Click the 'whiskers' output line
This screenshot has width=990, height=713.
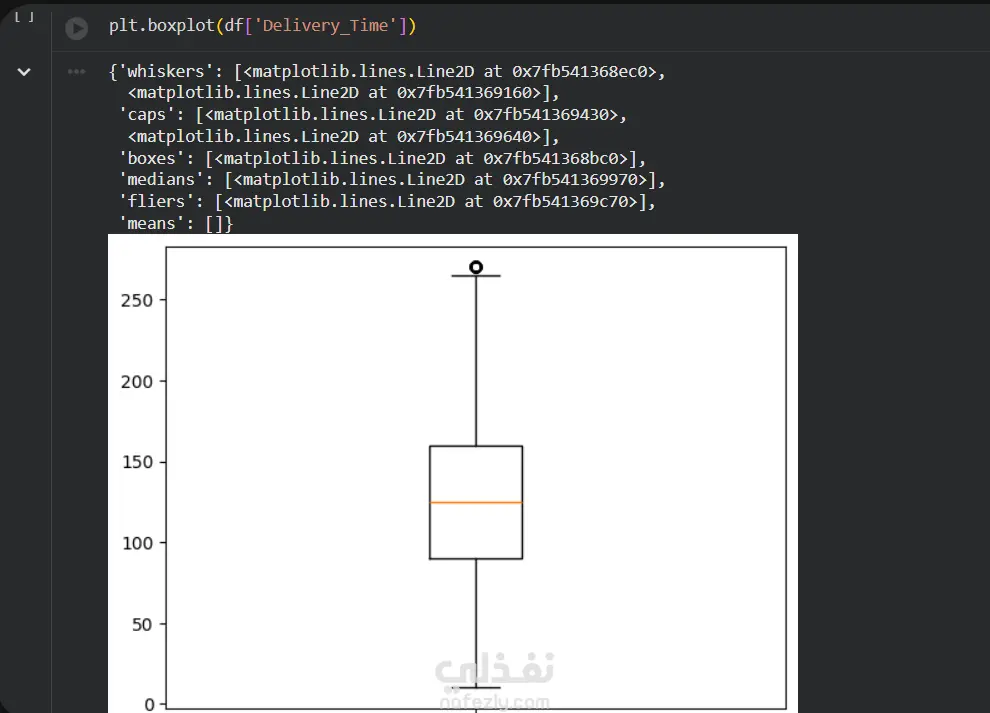pyautogui.click(x=387, y=71)
